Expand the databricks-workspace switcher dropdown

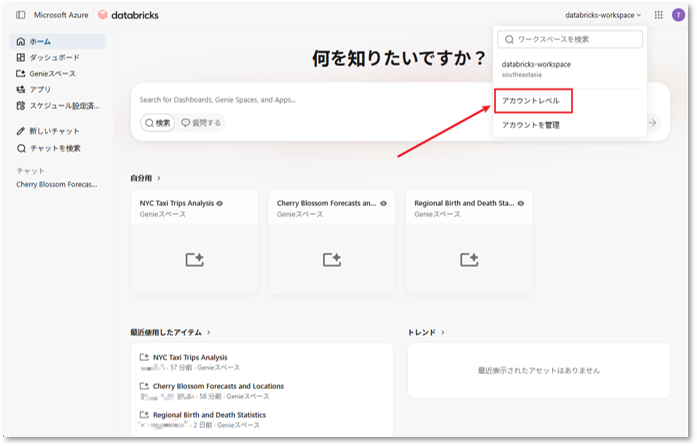point(603,15)
